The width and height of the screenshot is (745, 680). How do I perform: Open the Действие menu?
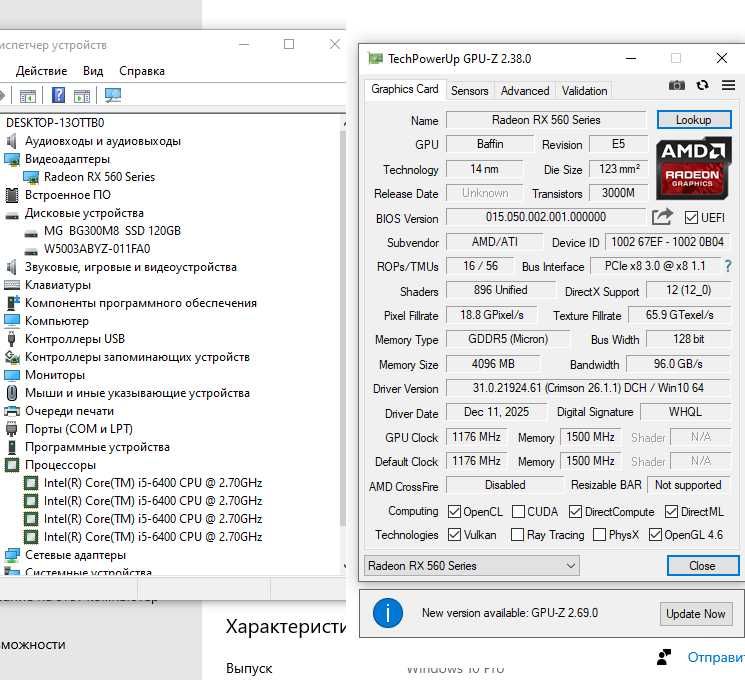coord(41,71)
